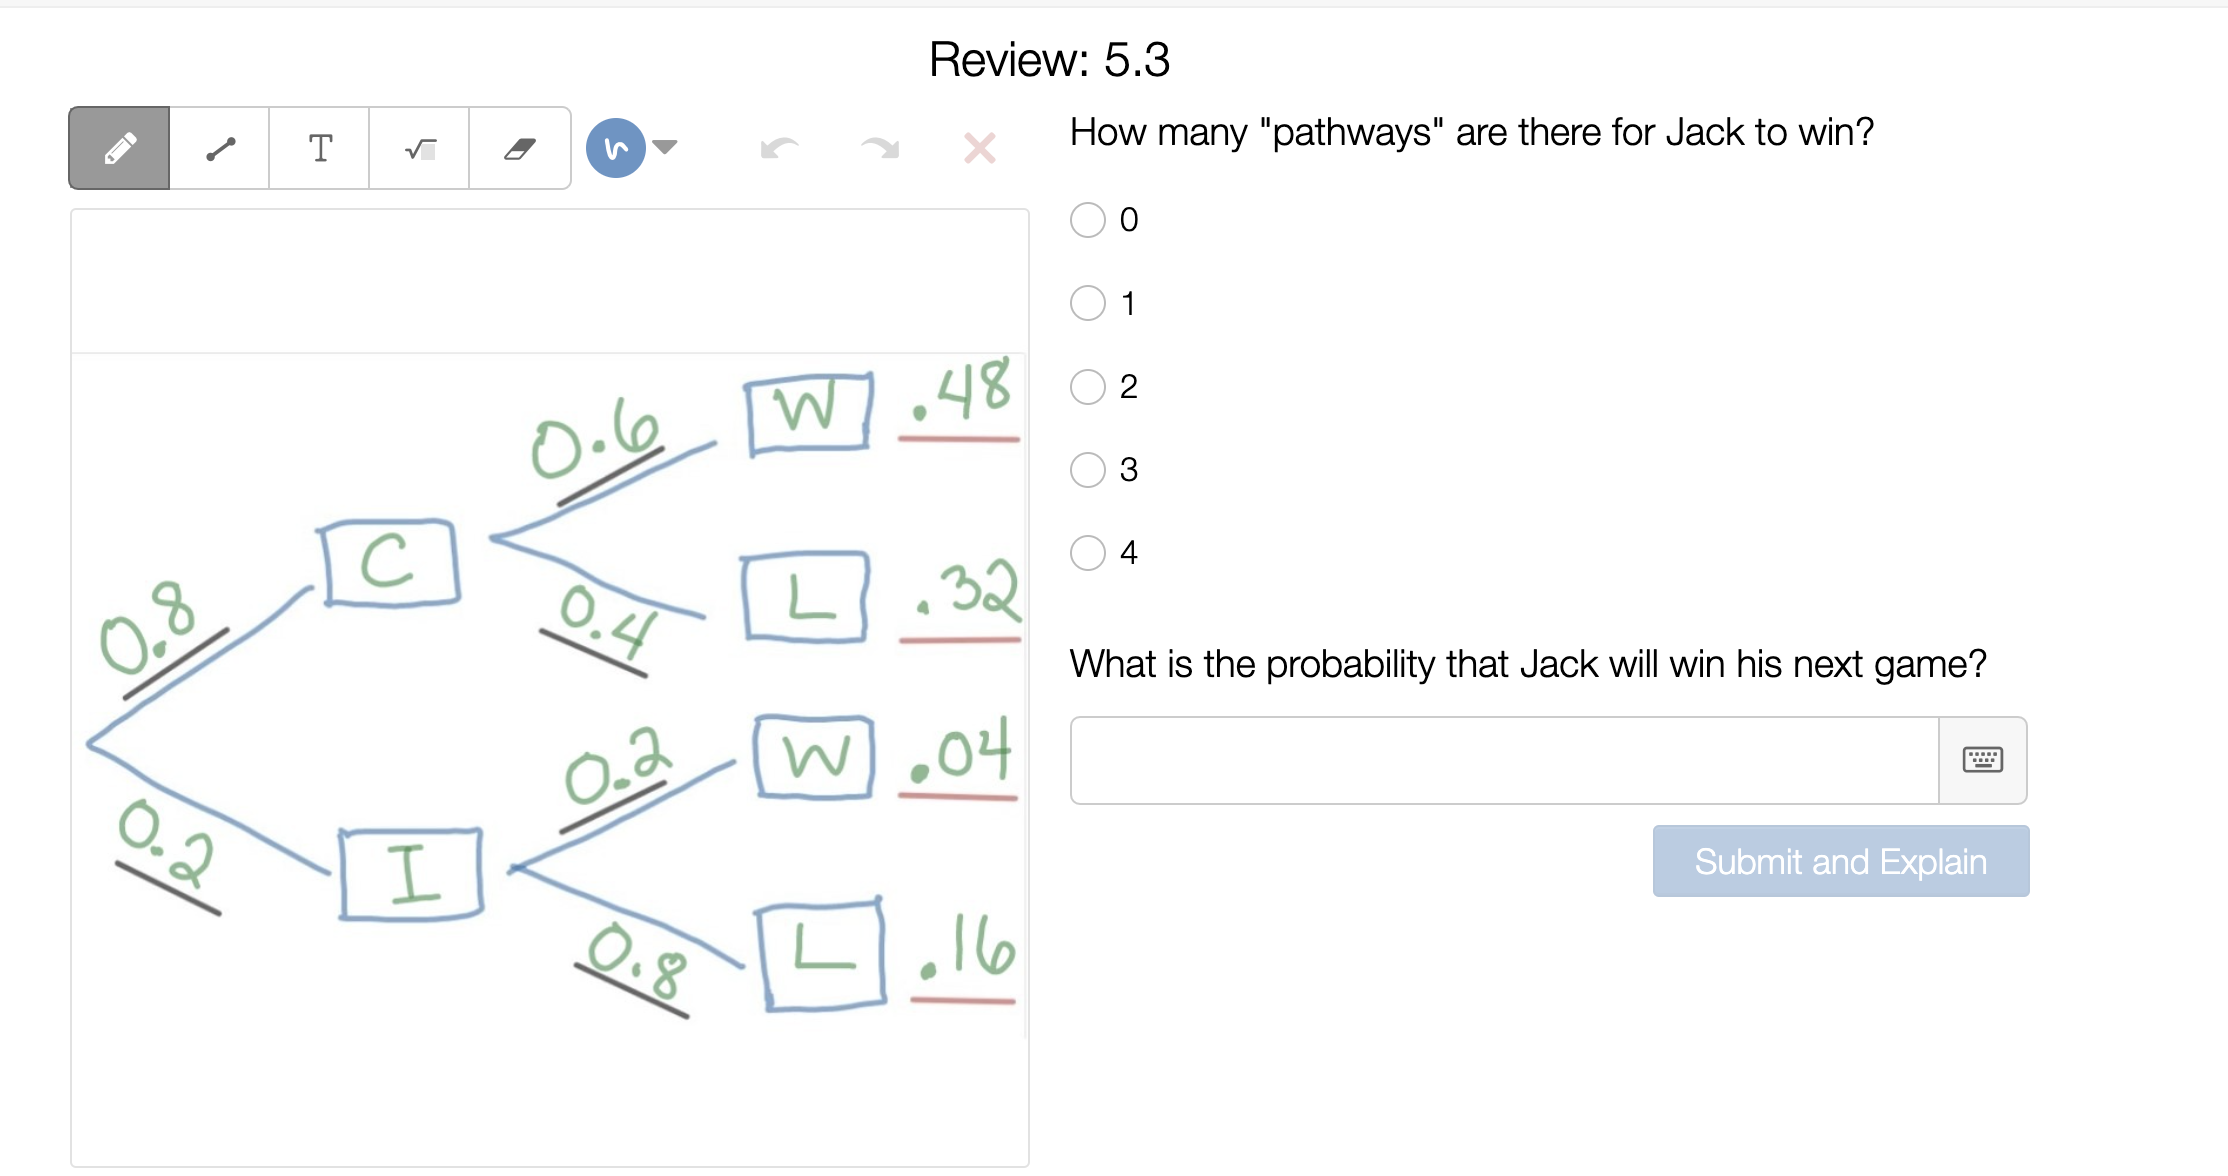Click the Redo arrow
Image resolution: width=2228 pixels, height=1176 pixels.
(x=879, y=147)
